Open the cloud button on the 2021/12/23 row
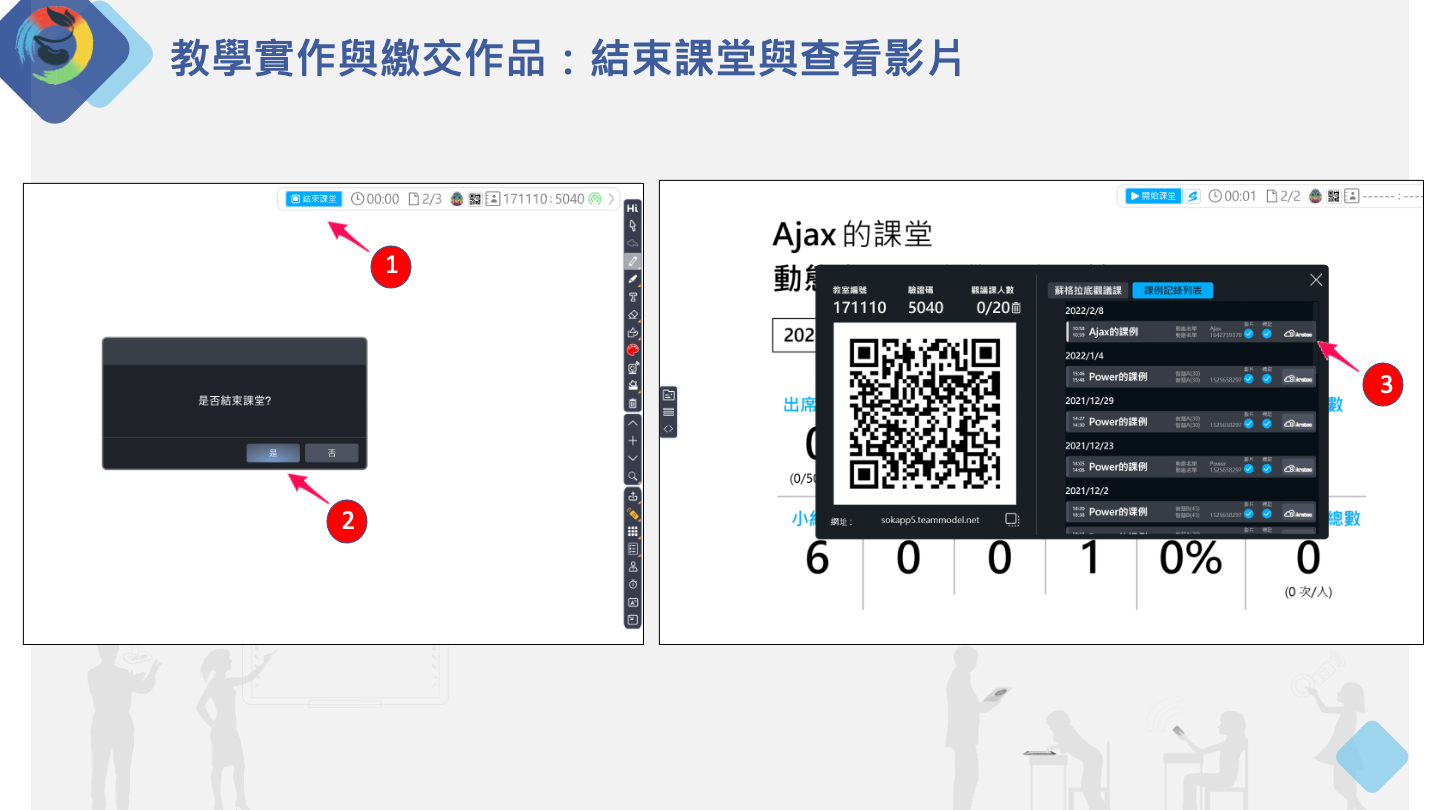 (x=1298, y=468)
